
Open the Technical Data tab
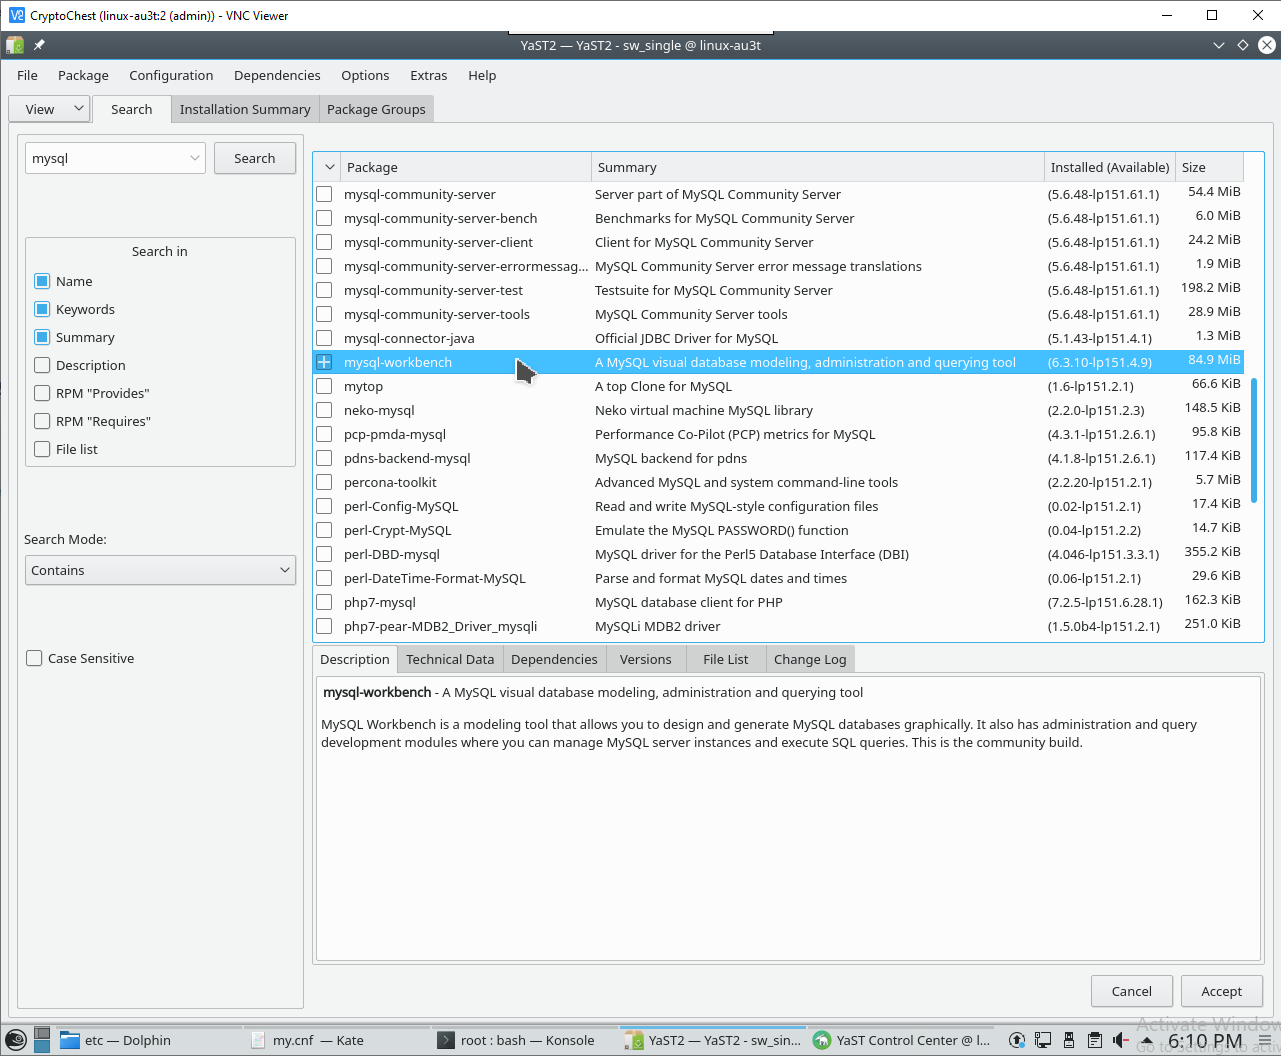pos(450,659)
